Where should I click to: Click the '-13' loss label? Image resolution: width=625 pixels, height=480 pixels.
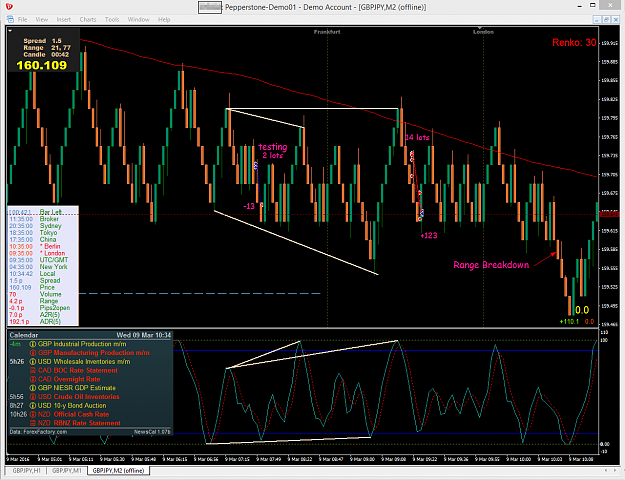pos(249,206)
